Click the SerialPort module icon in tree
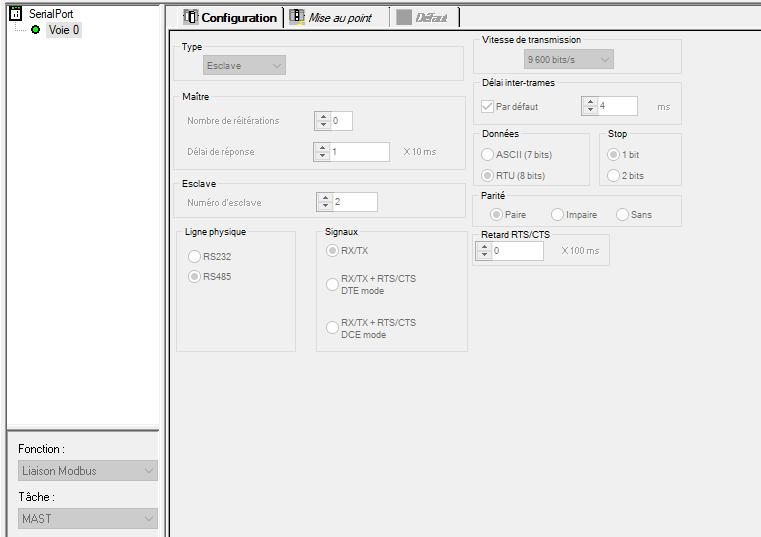The height and width of the screenshot is (537, 761). (15, 13)
